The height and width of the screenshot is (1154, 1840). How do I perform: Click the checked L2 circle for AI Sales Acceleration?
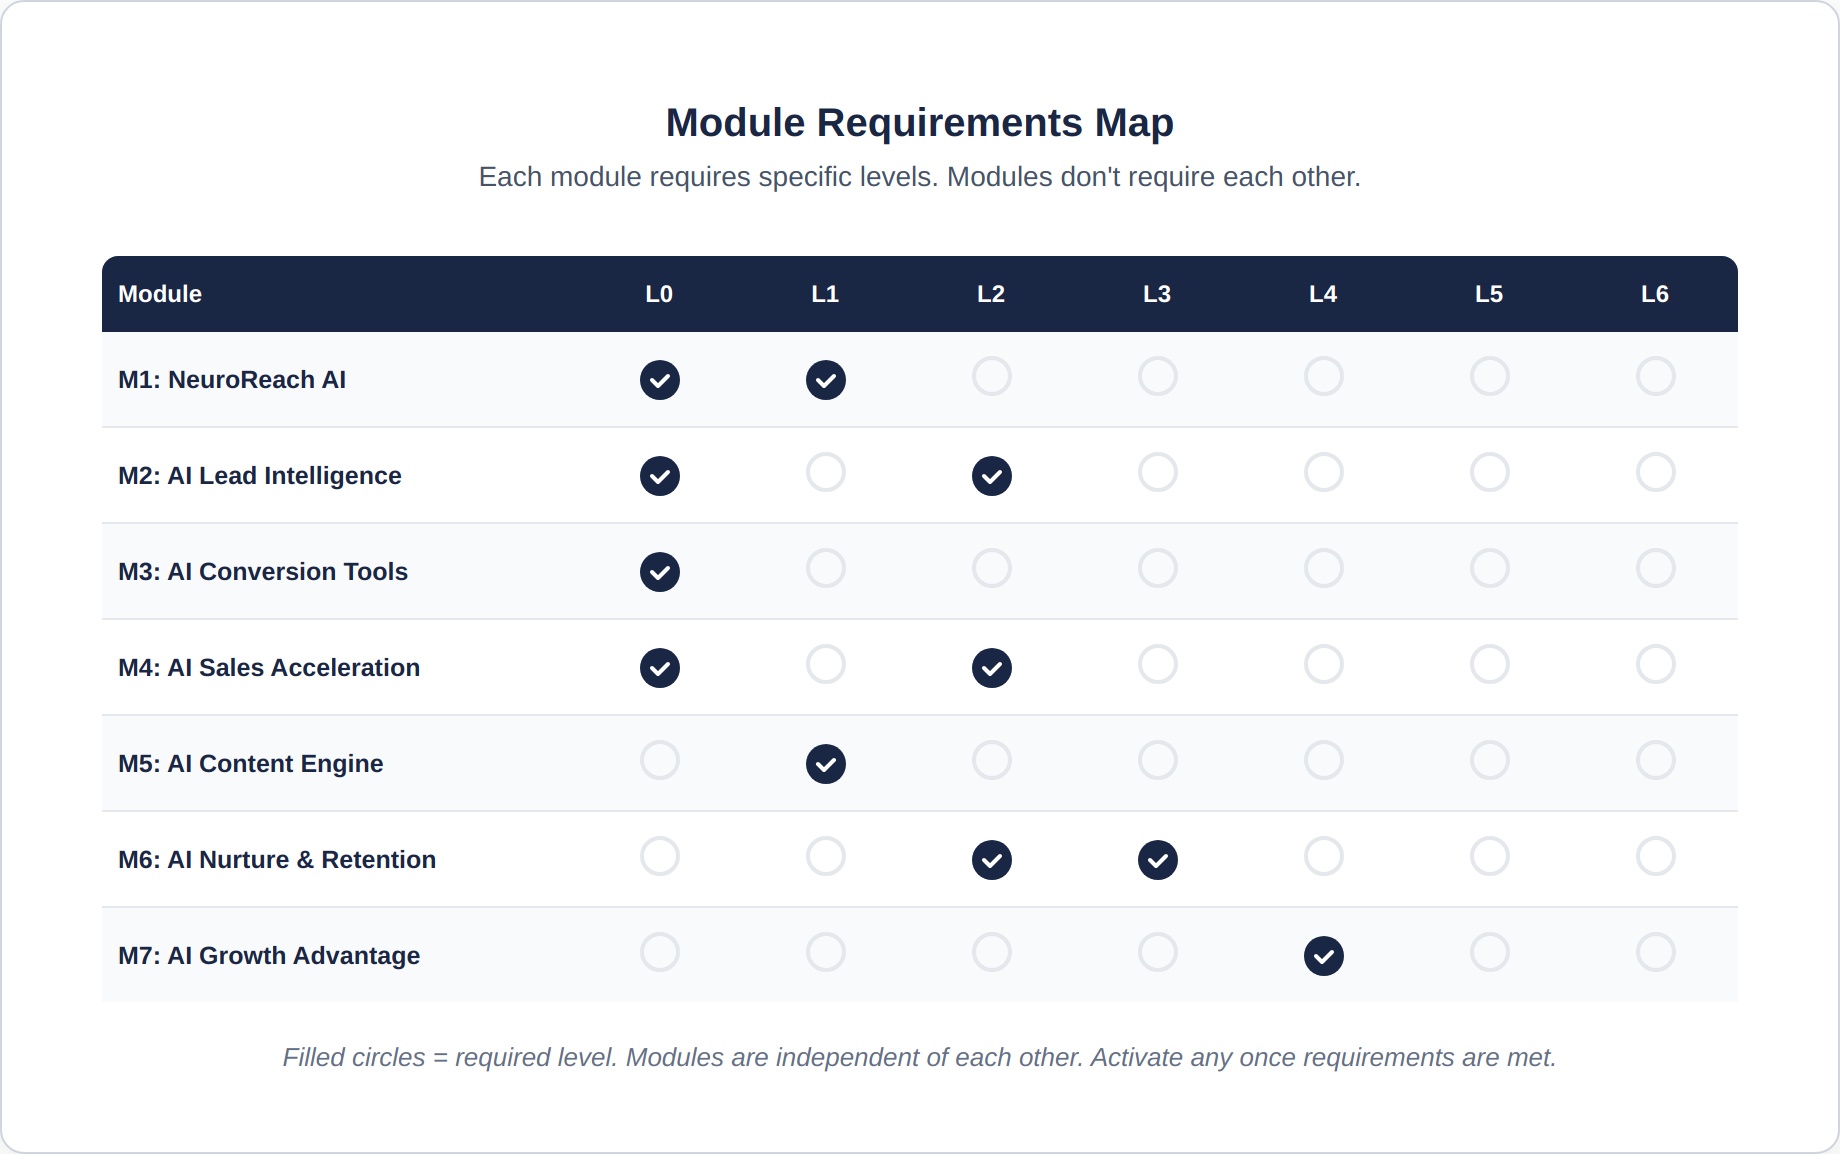(x=992, y=668)
